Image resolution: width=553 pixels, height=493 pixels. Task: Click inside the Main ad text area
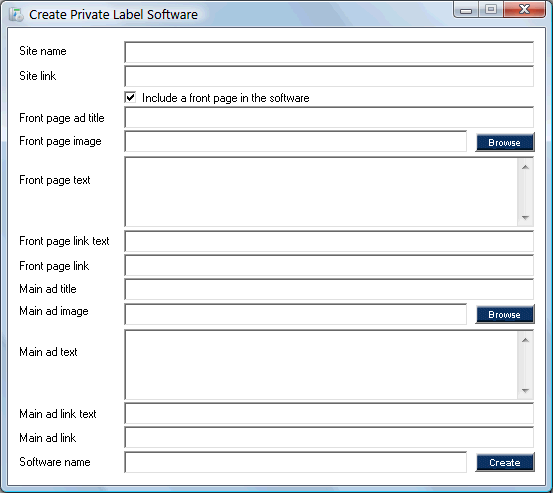[321, 365]
